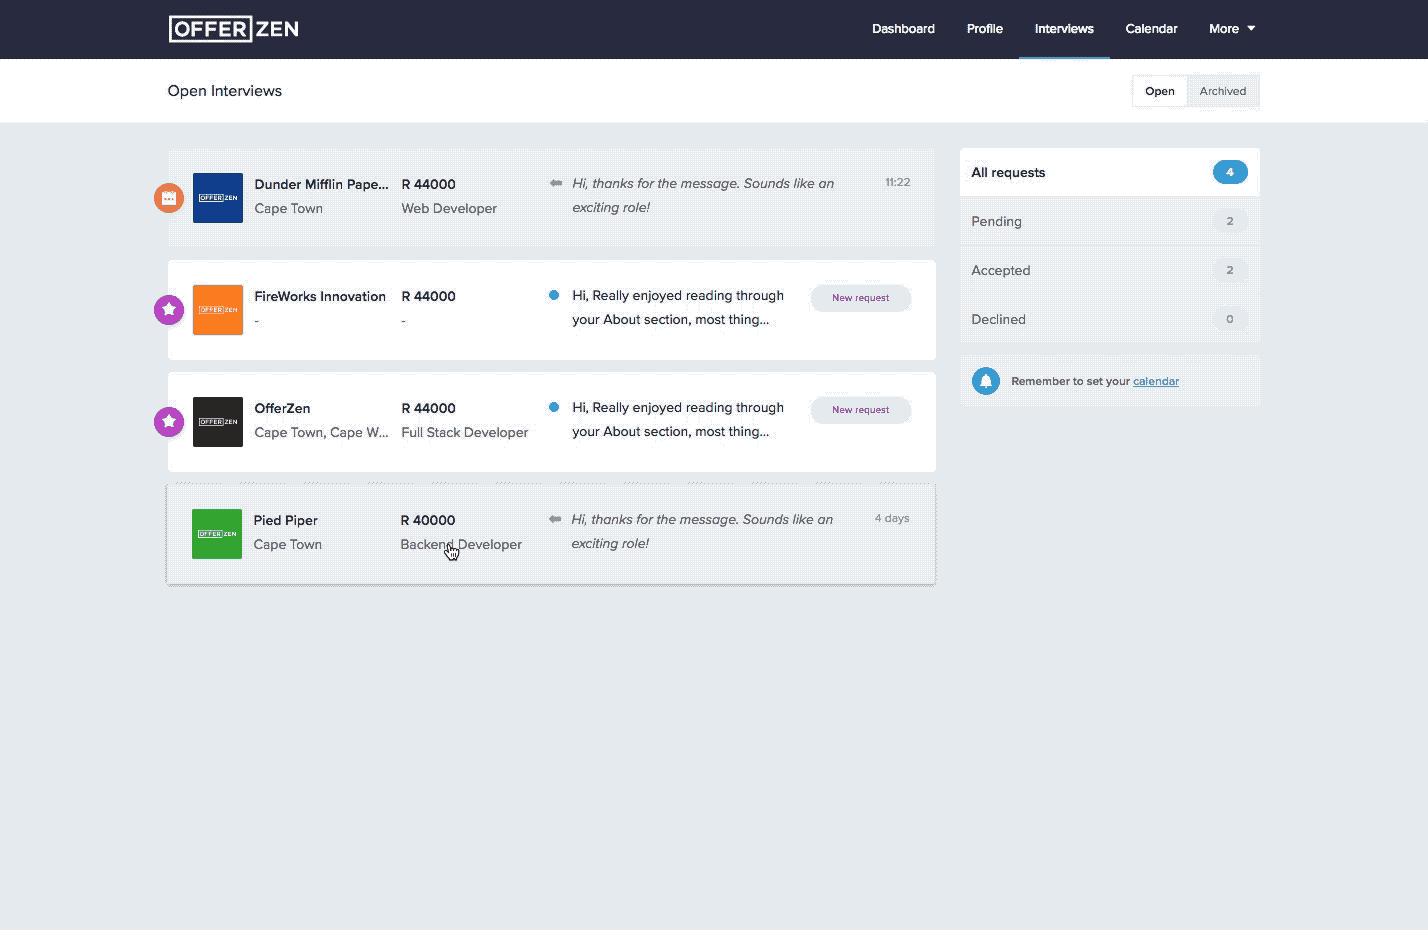This screenshot has width=1428, height=930.
Task: Click the unread blue dot on OfferZen row
Action: tap(554, 407)
